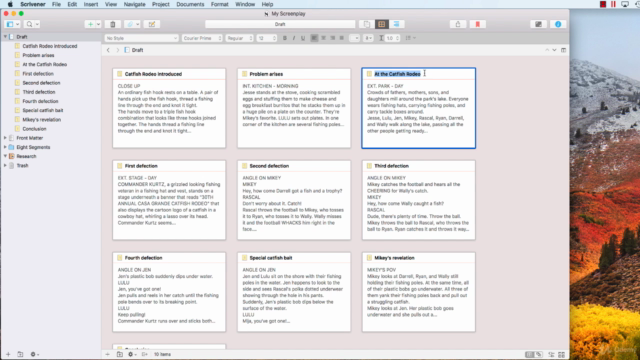The image size is (640, 360).
Task: Click the red menu bar status icon
Action: coord(603,4)
